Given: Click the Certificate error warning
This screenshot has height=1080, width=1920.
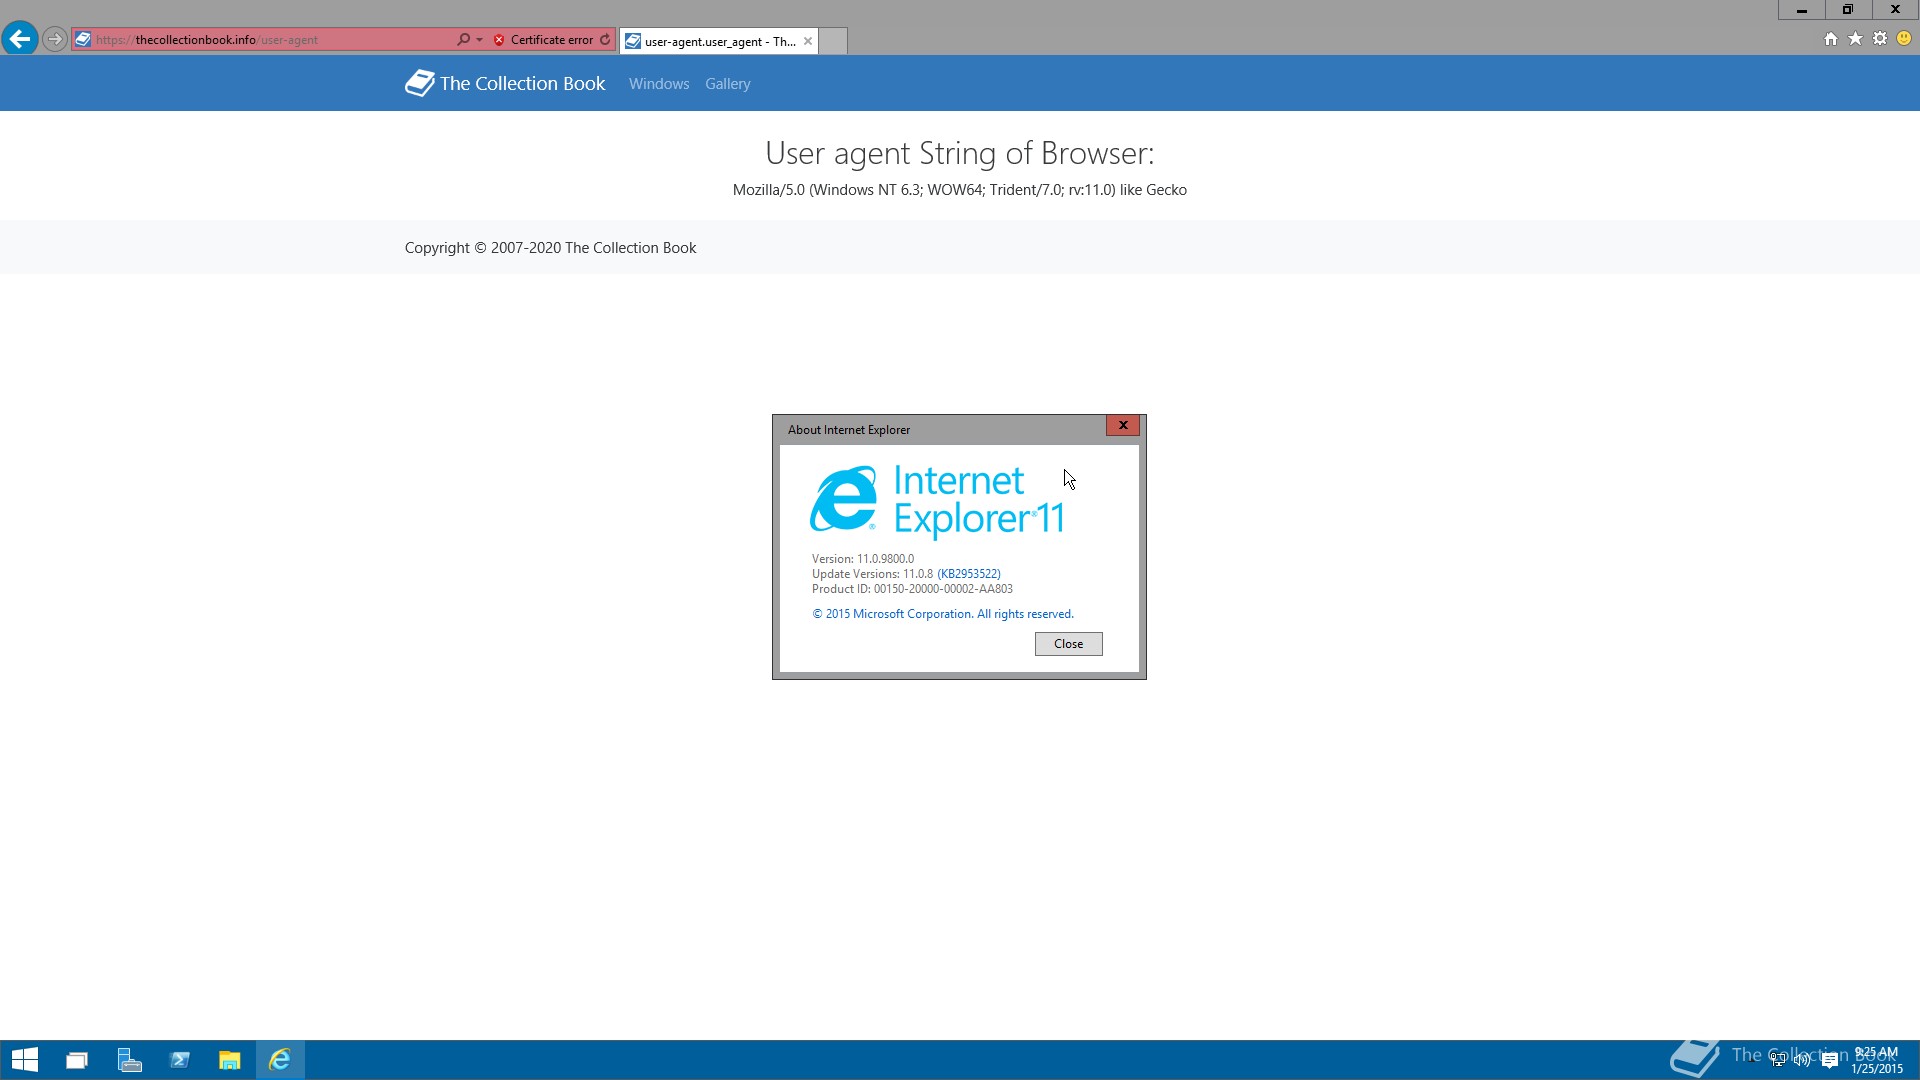Looking at the screenshot, I should (x=543, y=40).
